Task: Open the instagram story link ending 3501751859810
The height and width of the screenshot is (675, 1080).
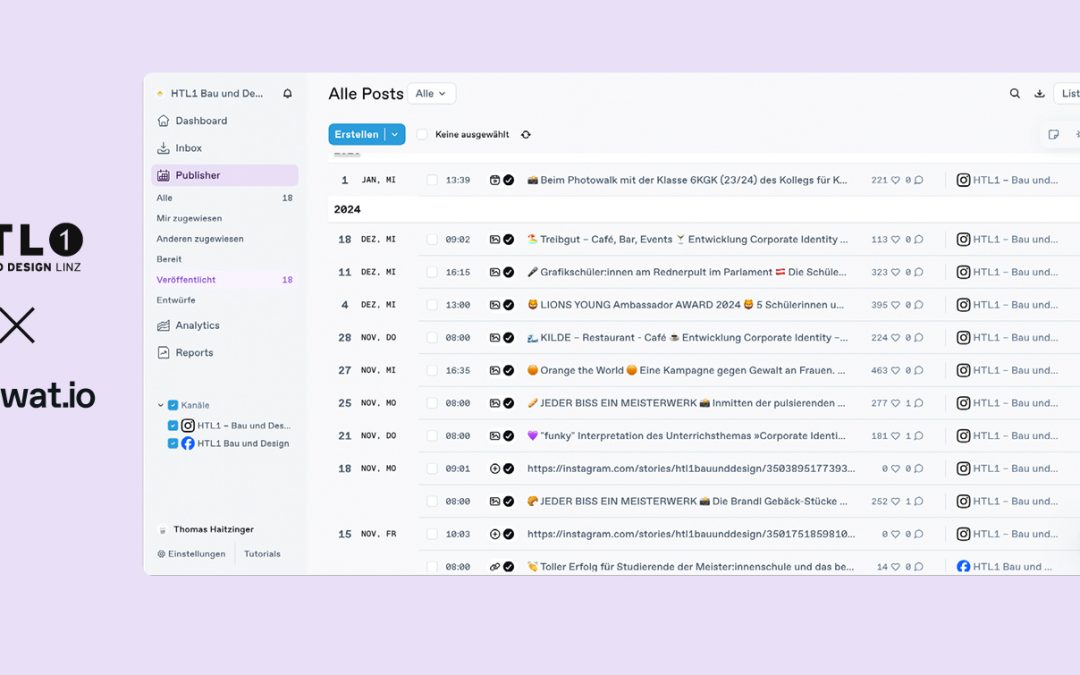Action: [x=691, y=534]
